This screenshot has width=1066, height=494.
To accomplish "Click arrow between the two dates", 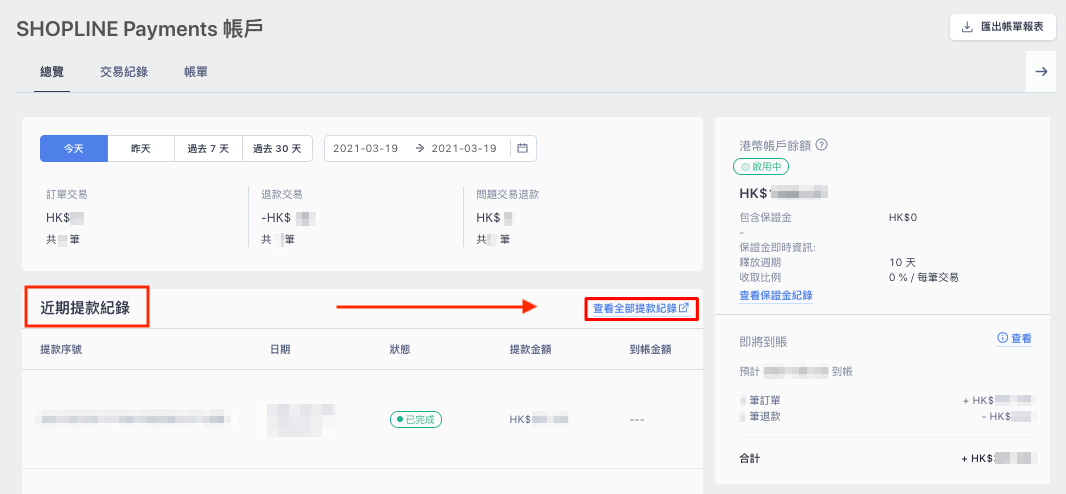I will pos(419,148).
